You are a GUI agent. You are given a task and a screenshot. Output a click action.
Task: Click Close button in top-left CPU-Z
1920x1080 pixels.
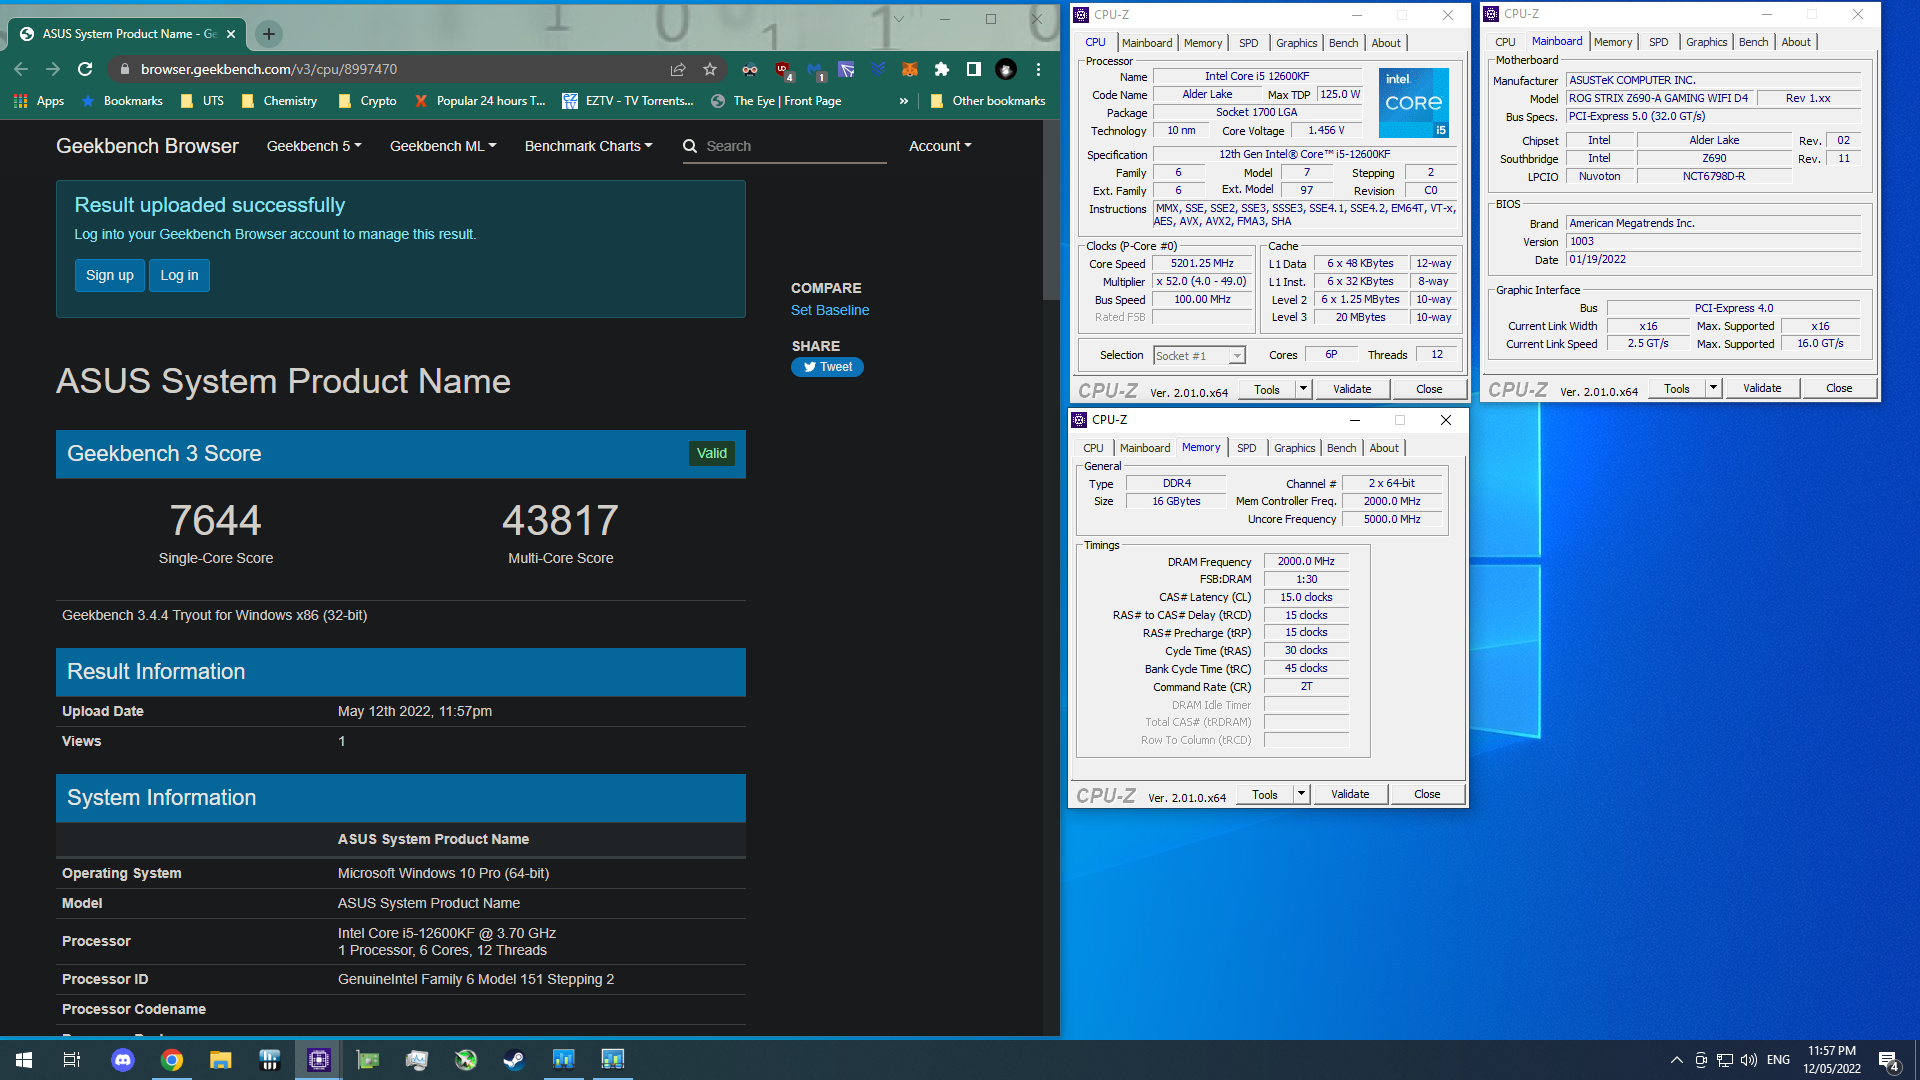1429,389
